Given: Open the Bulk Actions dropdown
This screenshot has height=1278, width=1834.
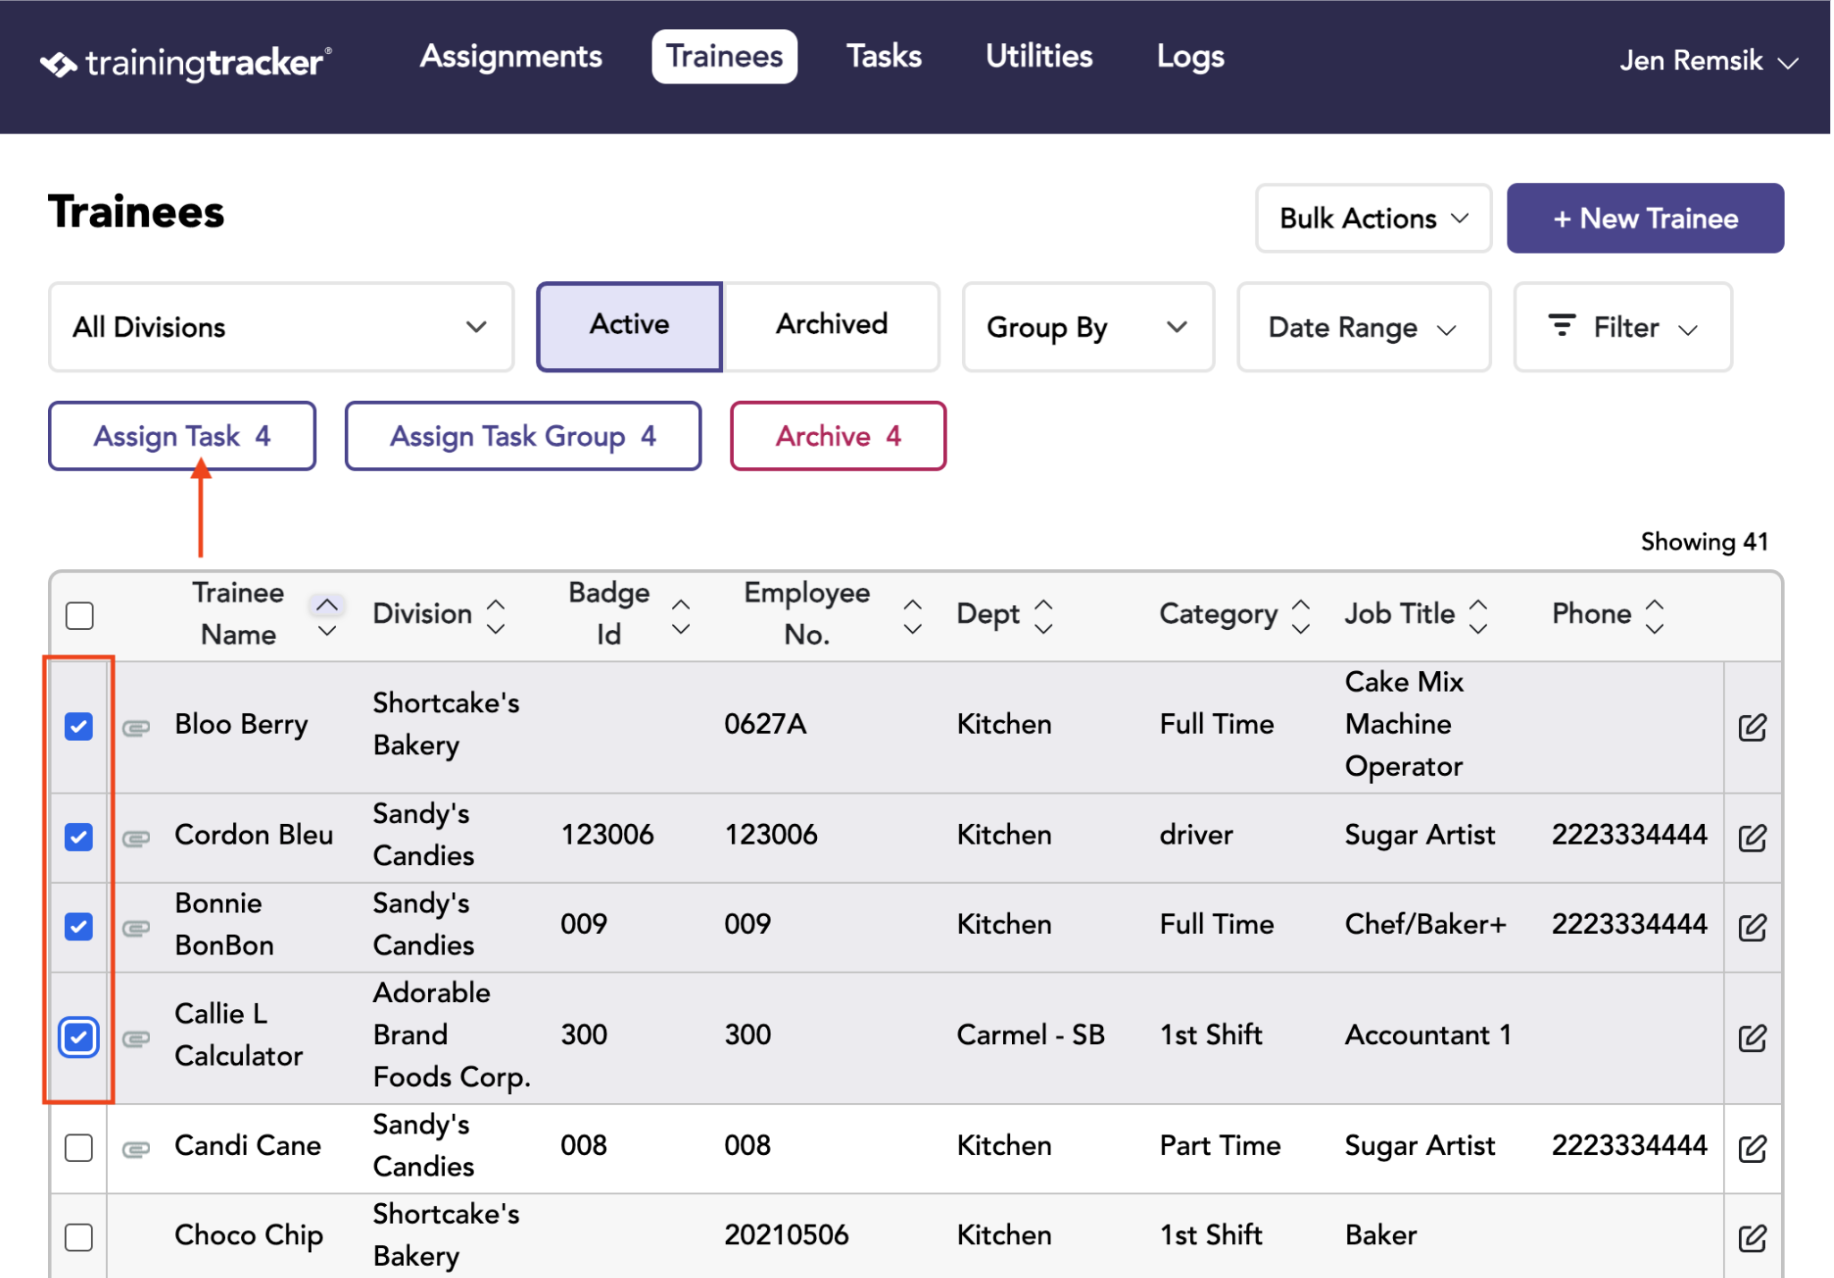Looking at the screenshot, I should 1373,218.
